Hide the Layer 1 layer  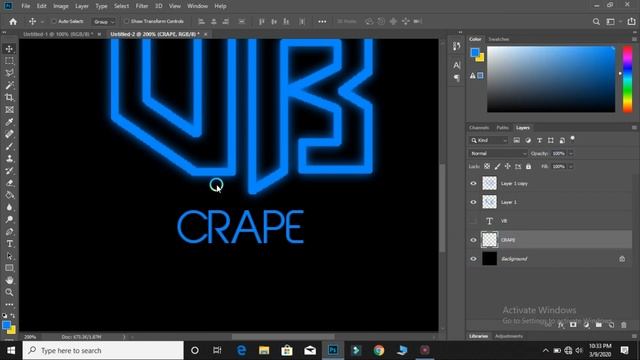pos(473,202)
